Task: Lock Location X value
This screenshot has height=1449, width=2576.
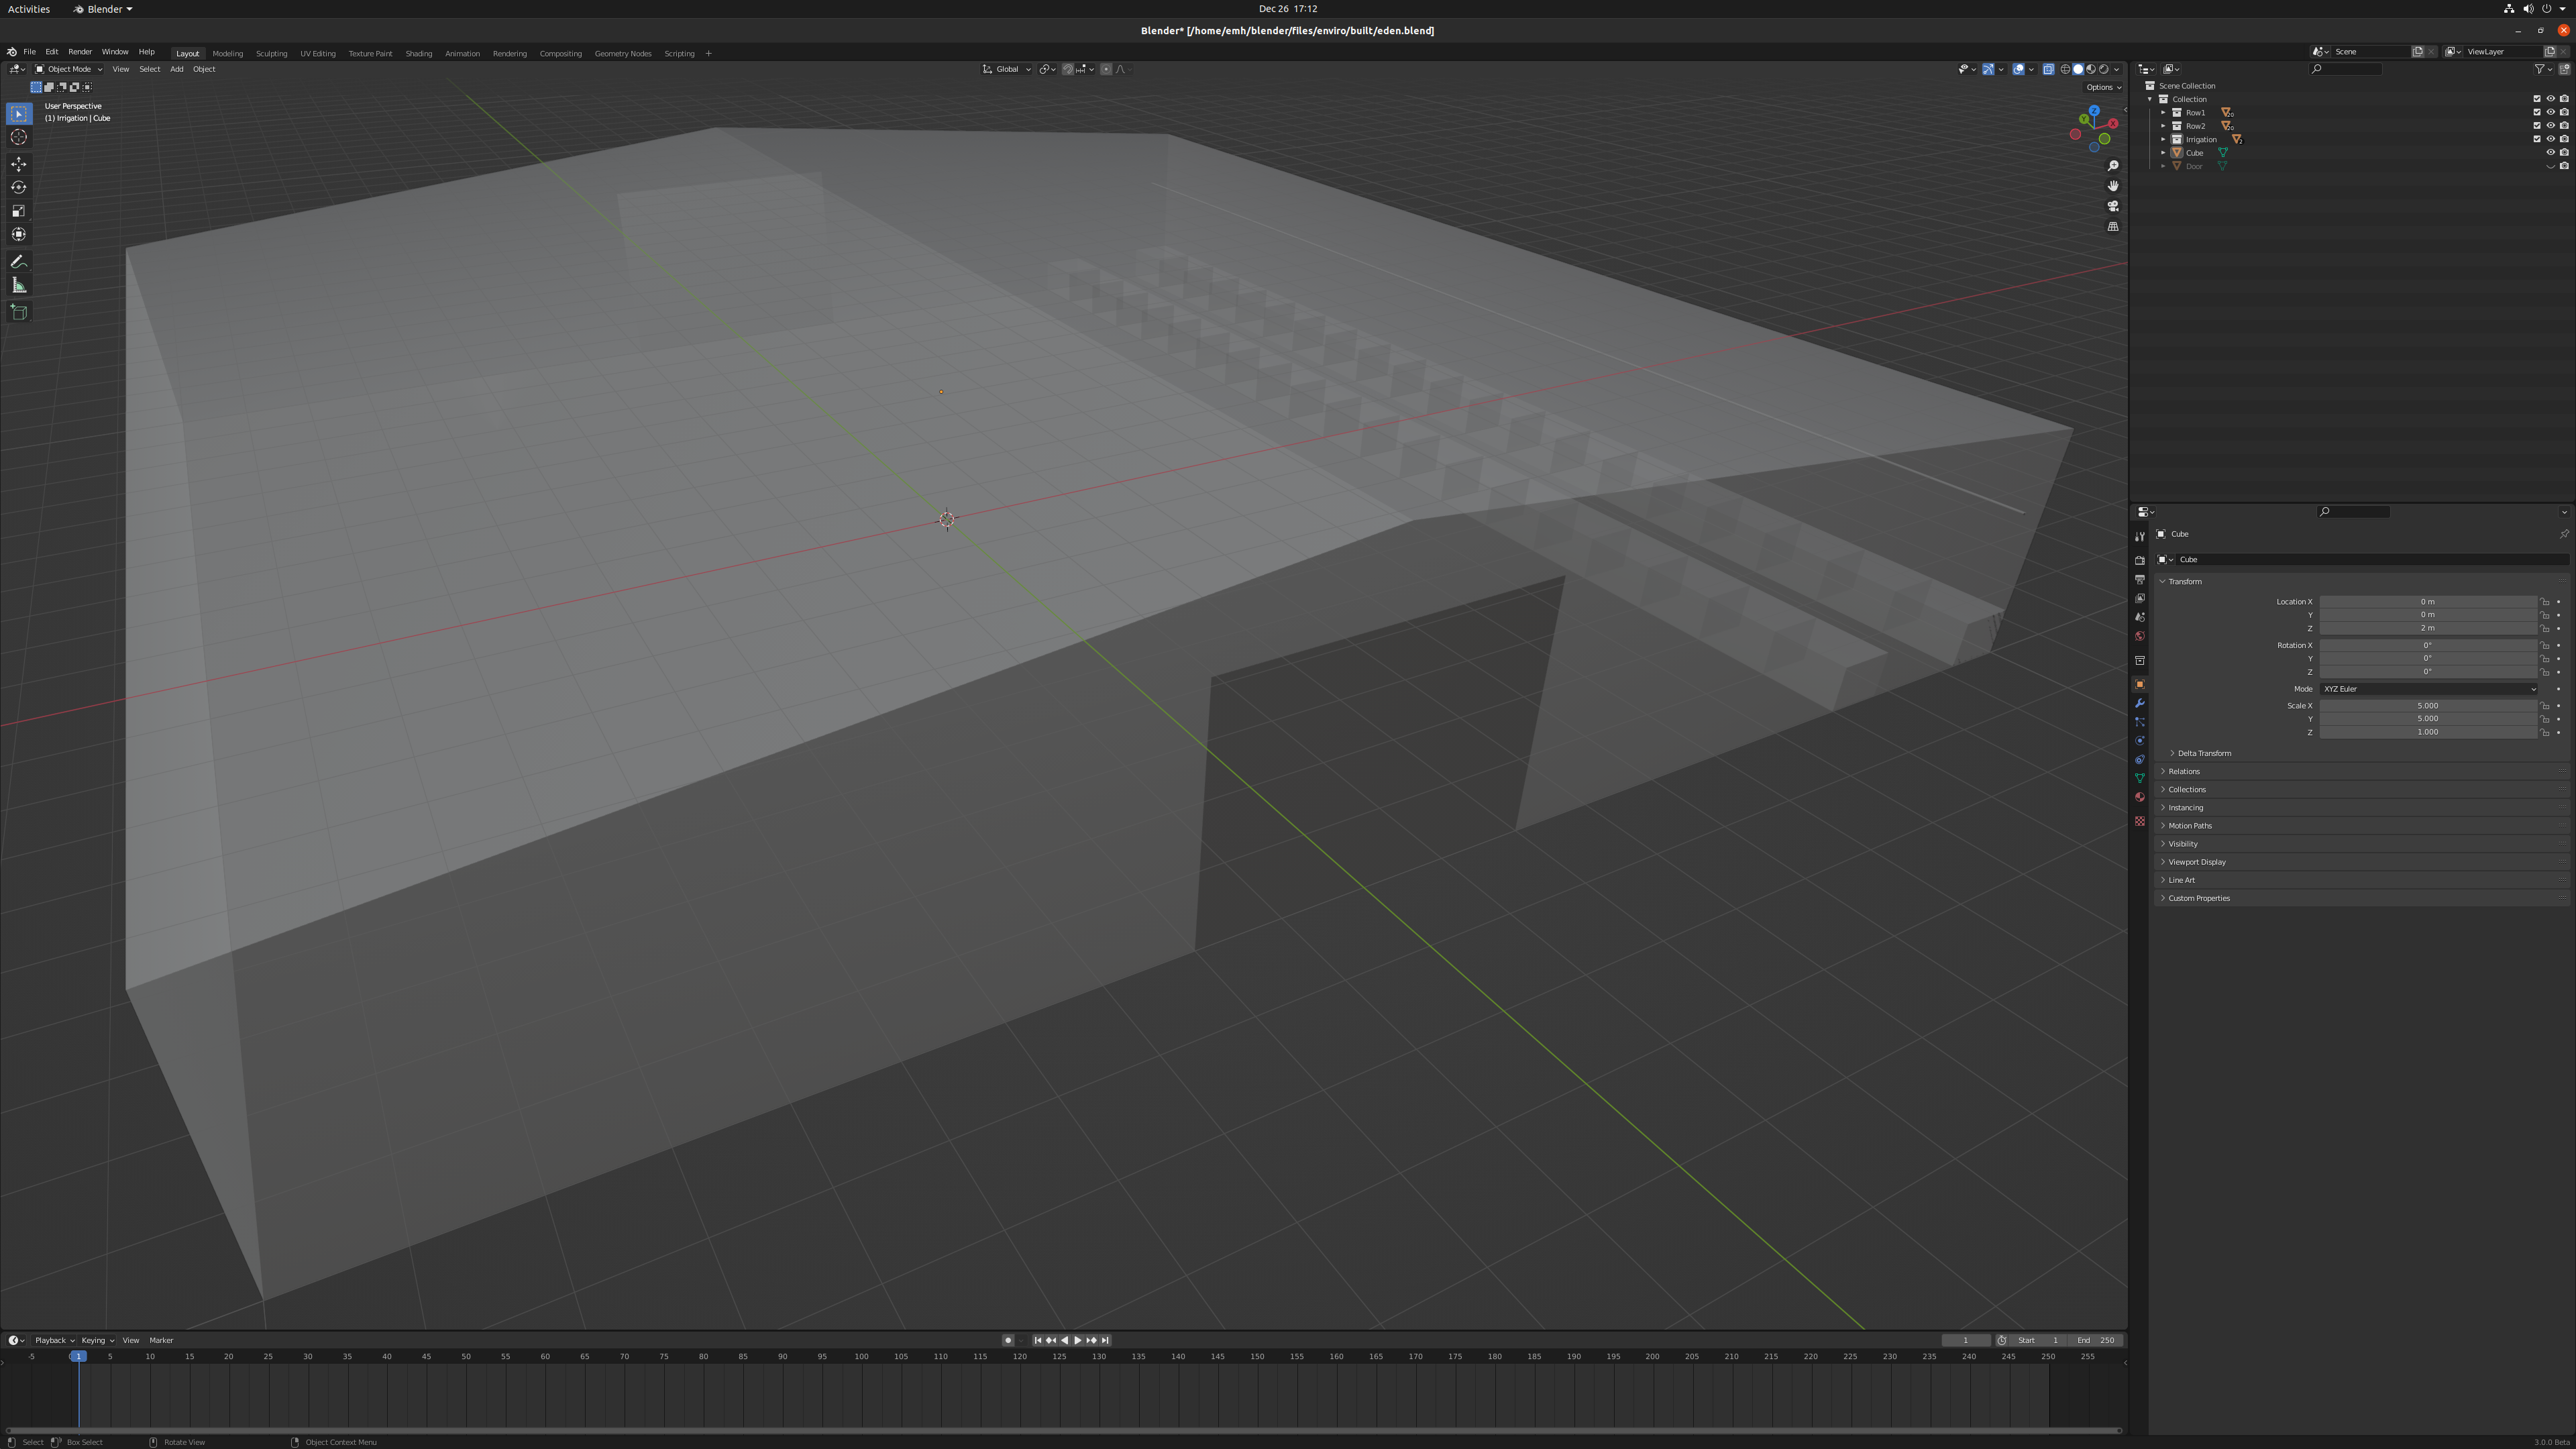Action: [x=2545, y=602]
